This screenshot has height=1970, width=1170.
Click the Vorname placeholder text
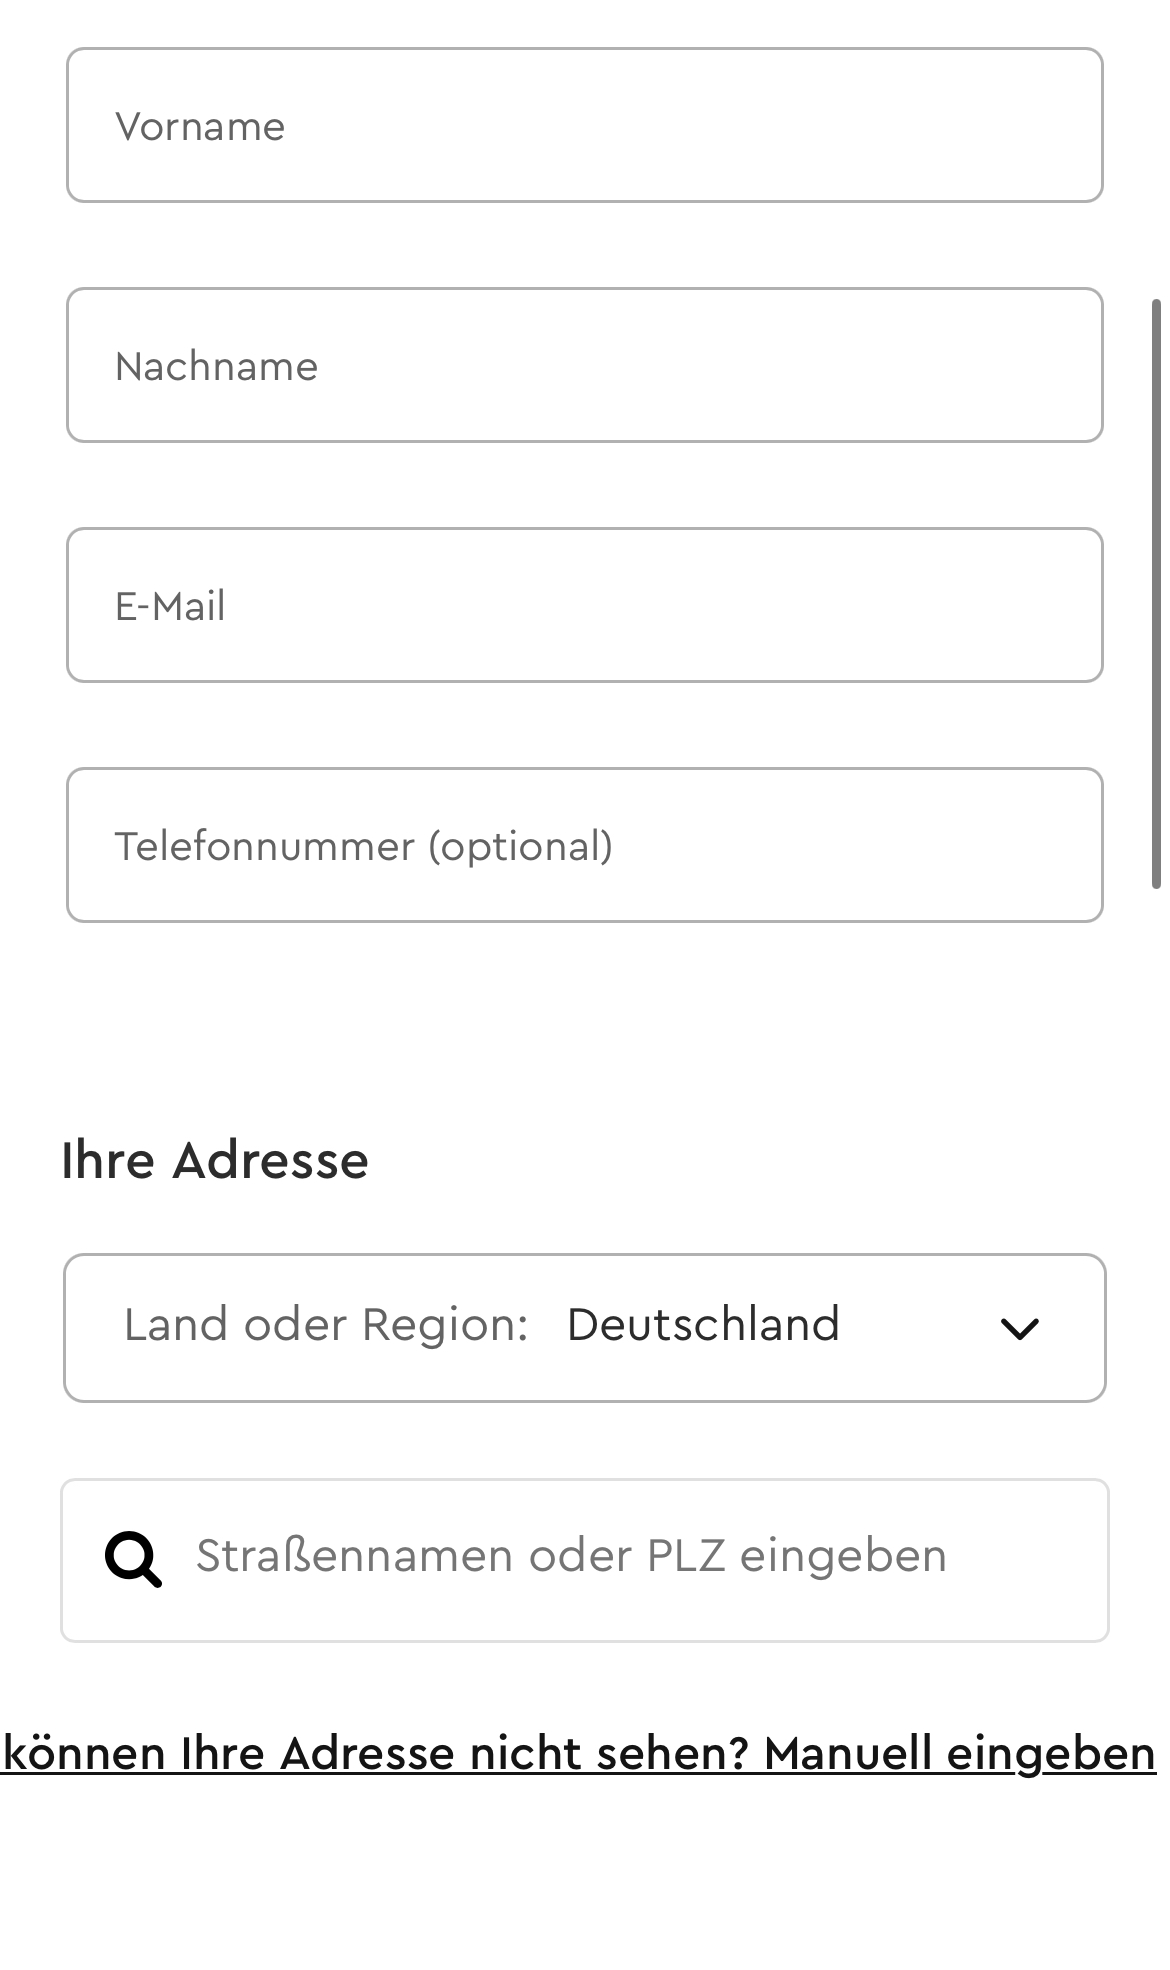coord(200,127)
